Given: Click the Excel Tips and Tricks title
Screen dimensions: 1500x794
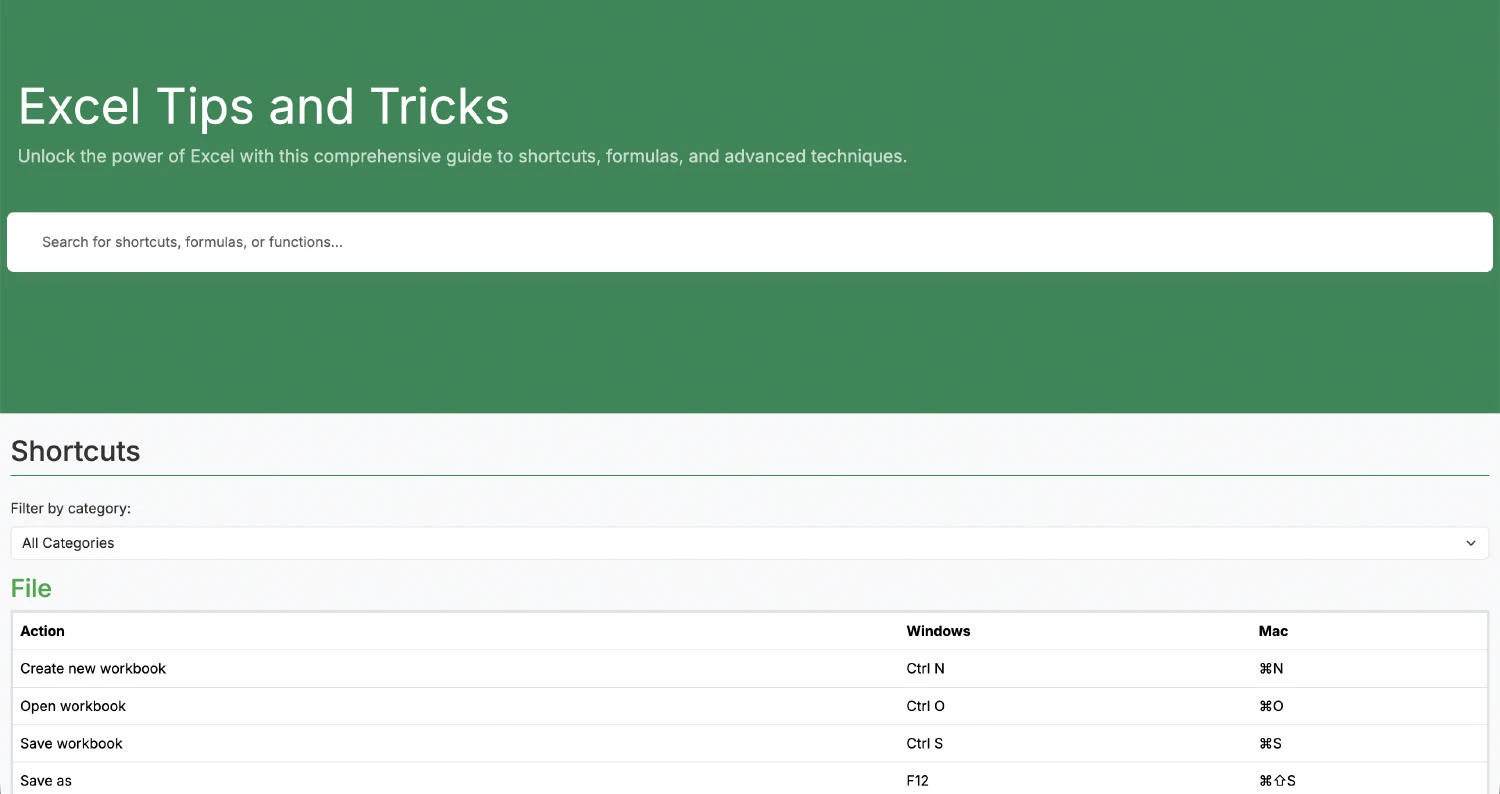Looking at the screenshot, I should click(264, 106).
